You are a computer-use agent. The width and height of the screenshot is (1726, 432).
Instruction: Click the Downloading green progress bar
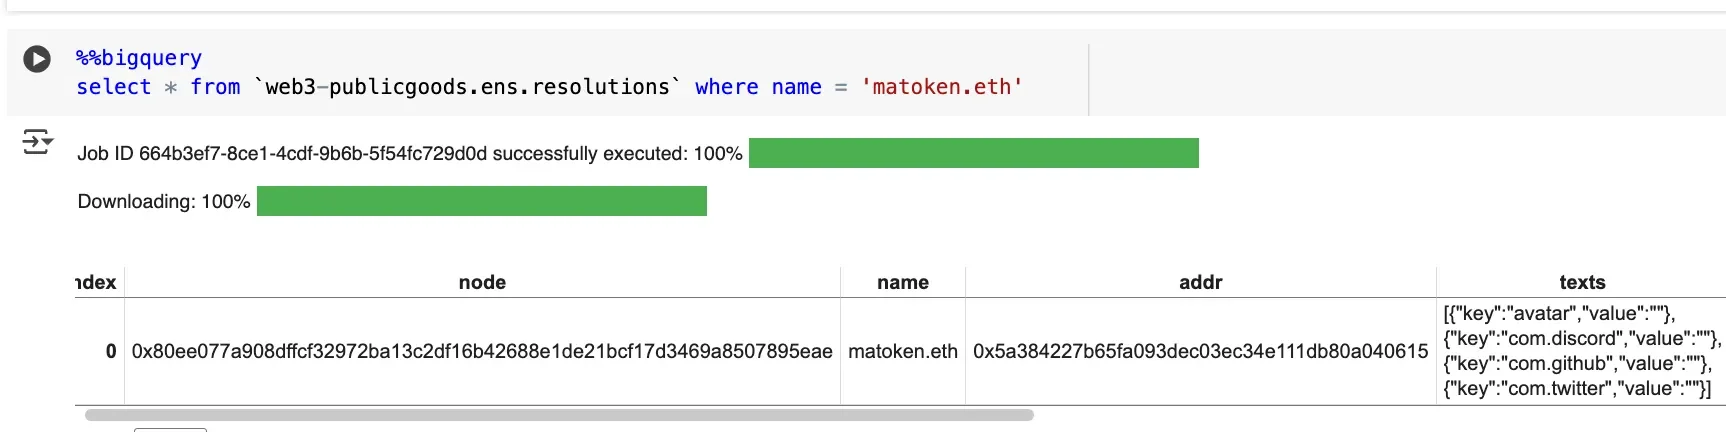481,201
